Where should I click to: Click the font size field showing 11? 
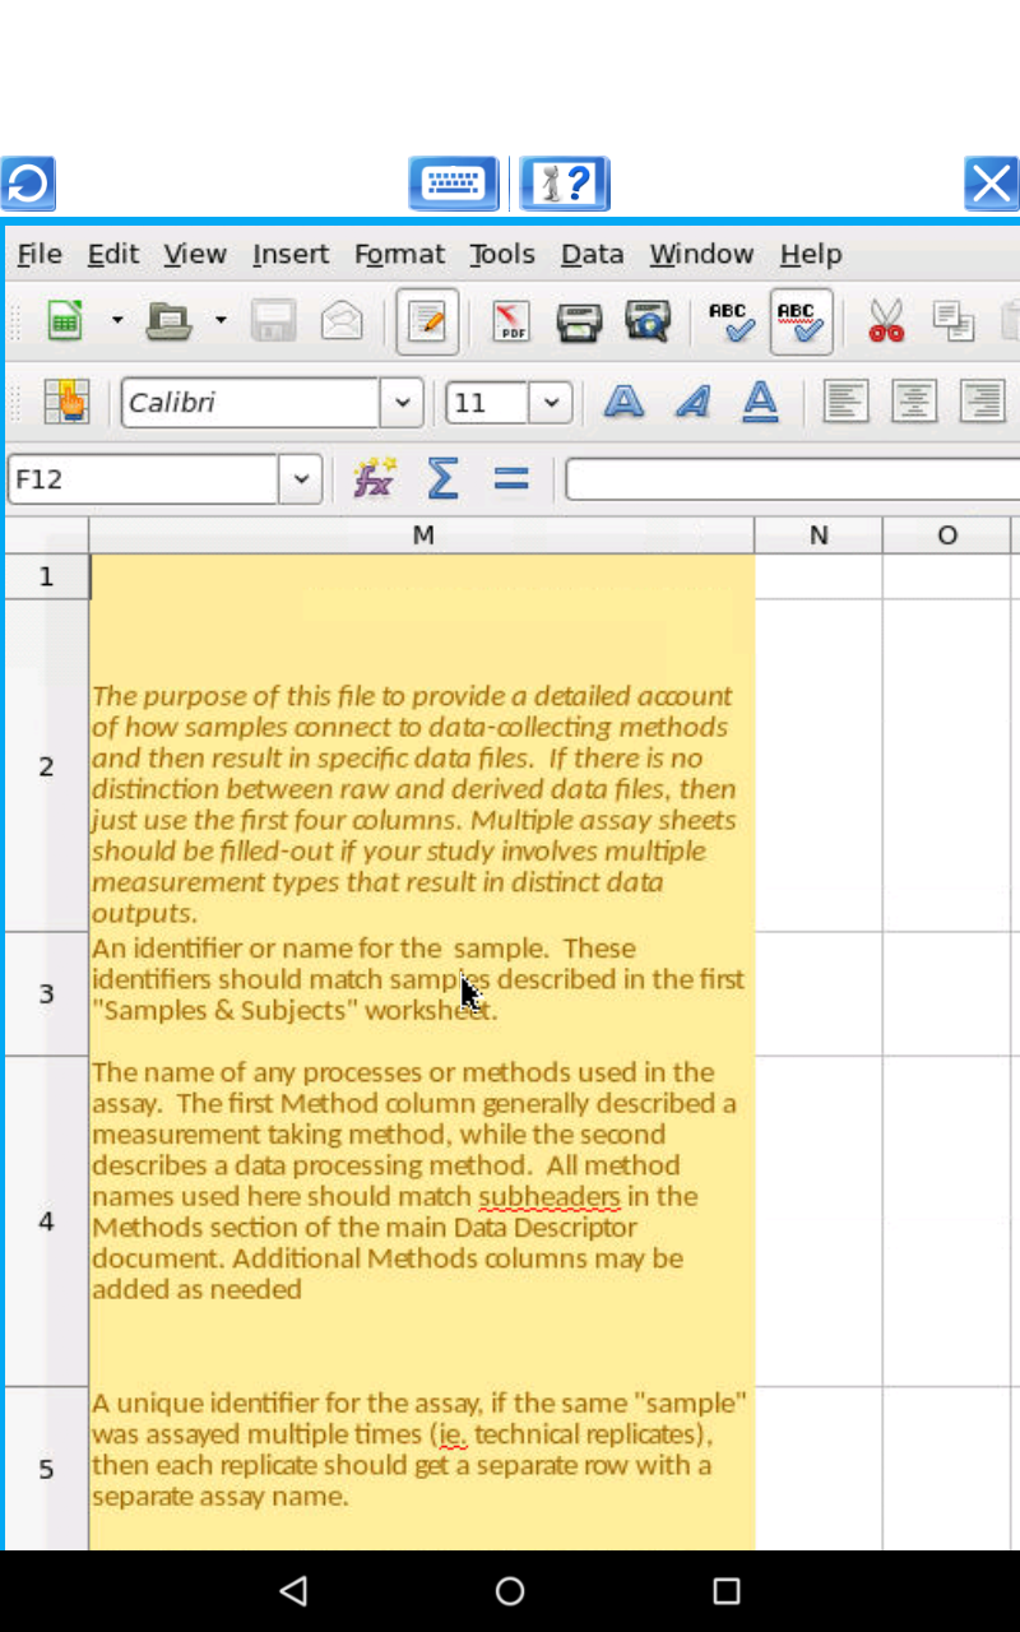(487, 402)
